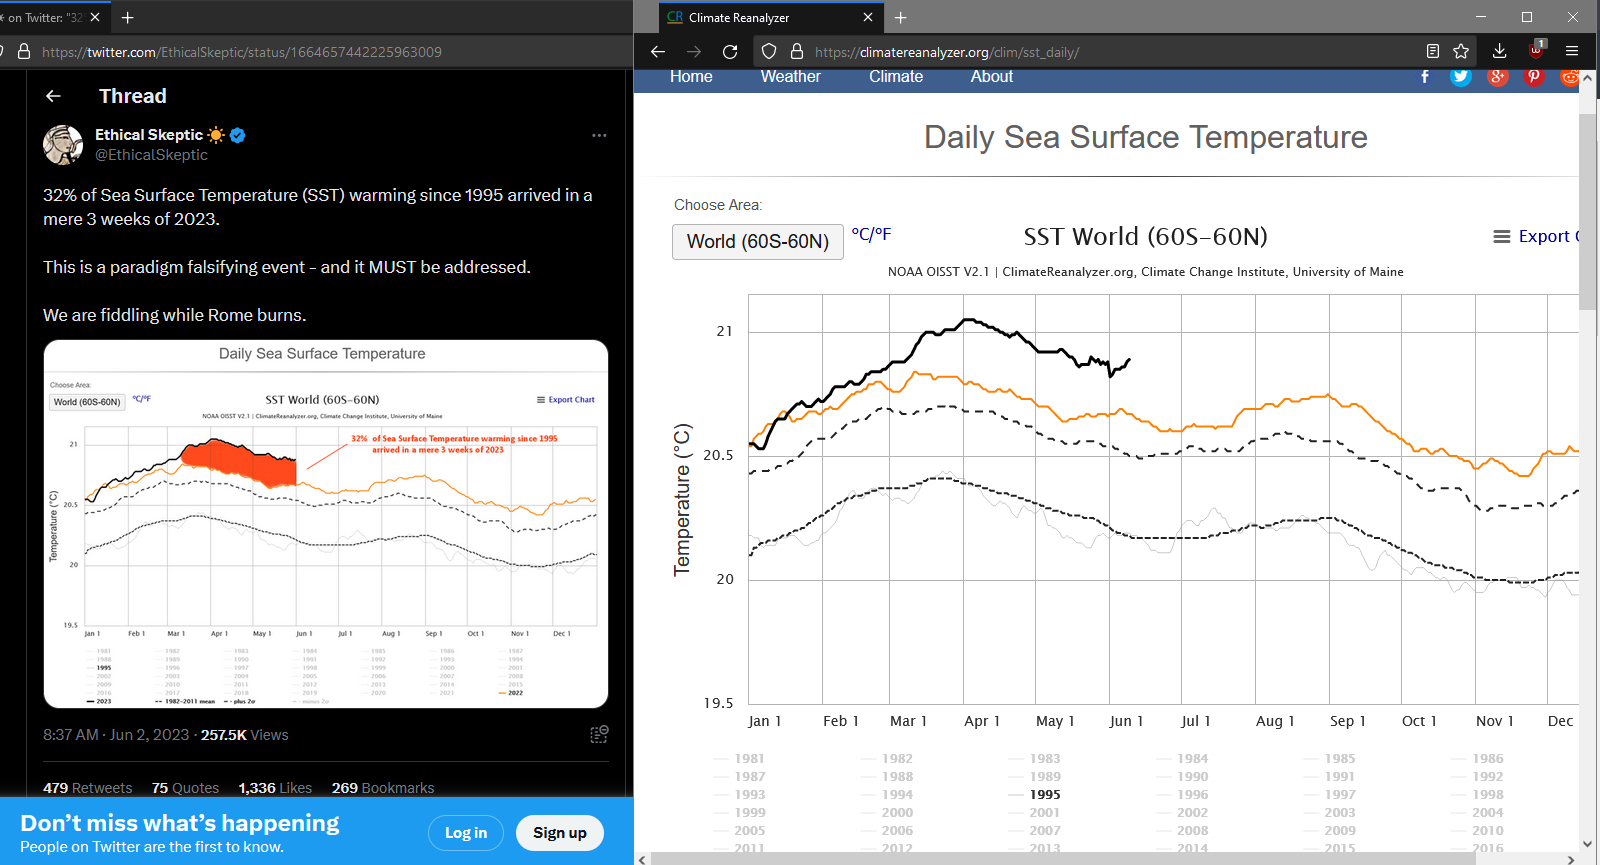Viewport: 1600px width, 865px height.
Task: Toggle the 1982 series in the legend
Action: coord(887,759)
